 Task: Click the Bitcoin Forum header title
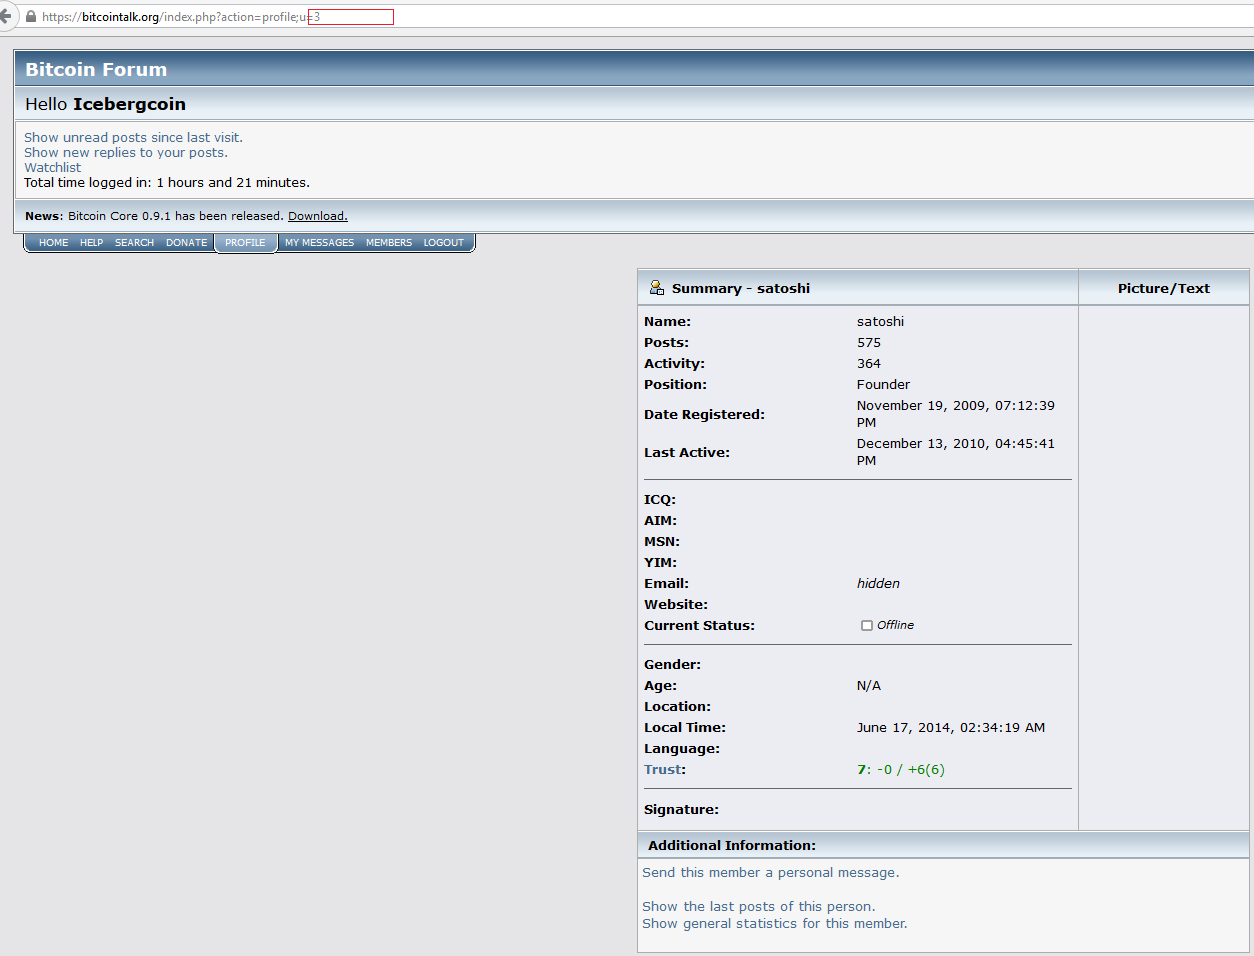[96, 69]
